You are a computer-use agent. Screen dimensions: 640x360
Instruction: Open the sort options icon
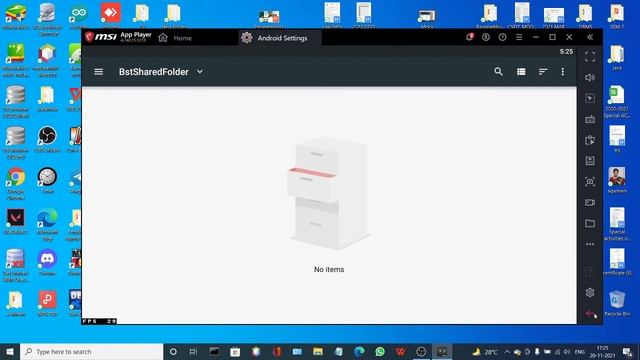pyautogui.click(x=542, y=72)
